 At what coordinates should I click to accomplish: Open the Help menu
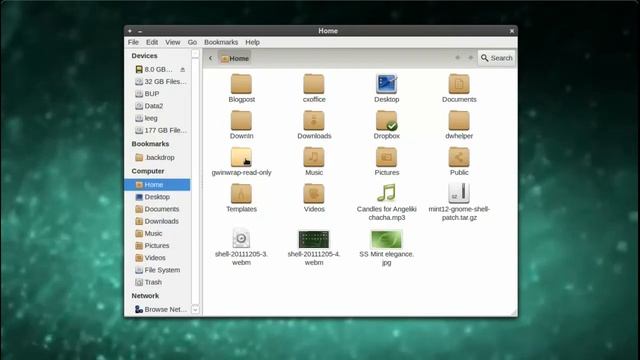(252, 42)
